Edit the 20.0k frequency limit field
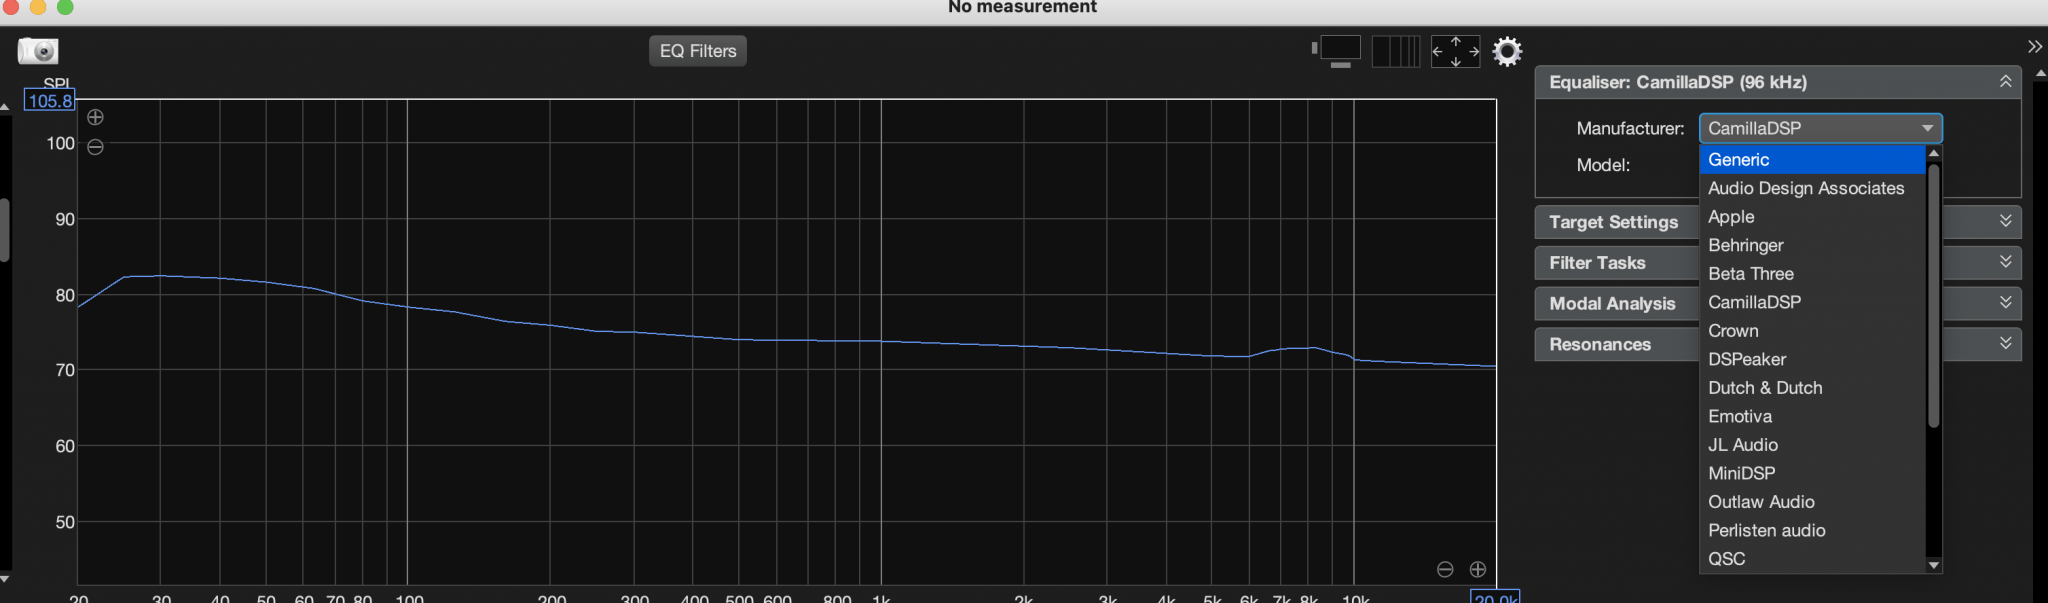2048x603 pixels. [1495, 598]
